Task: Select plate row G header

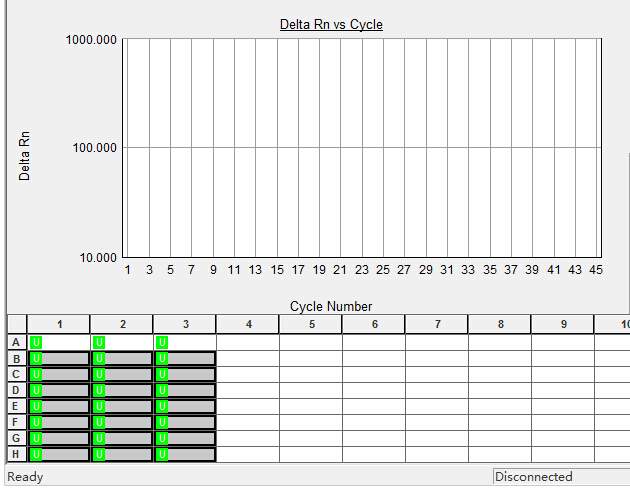Action: coord(17,438)
